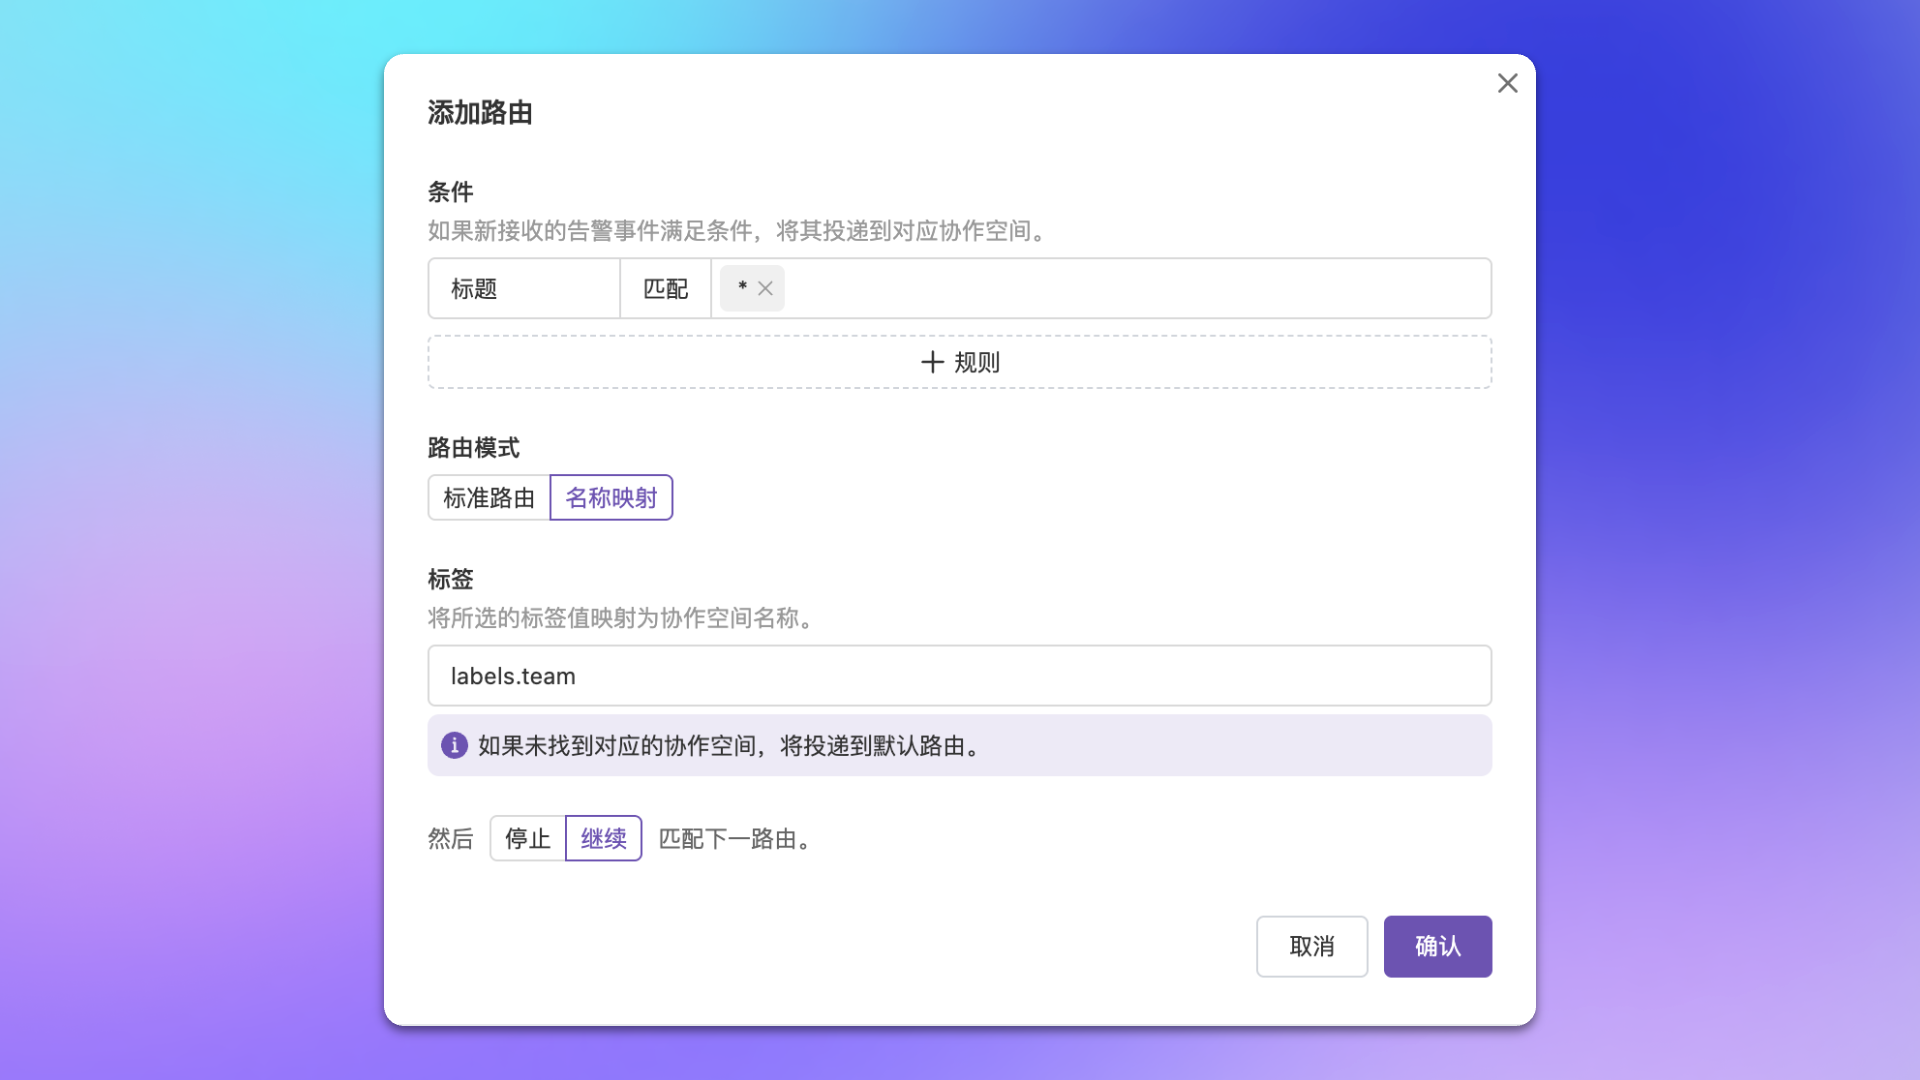Close the 添加路由 dialog with the X

(x=1507, y=83)
